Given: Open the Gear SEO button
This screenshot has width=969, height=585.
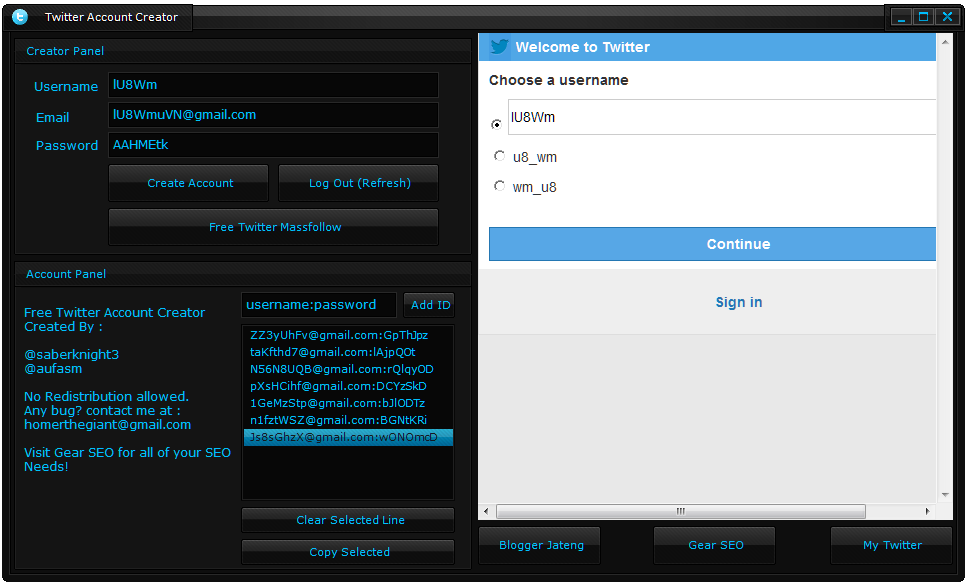Looking at the screenshot, I should click(x=715, y=545).
